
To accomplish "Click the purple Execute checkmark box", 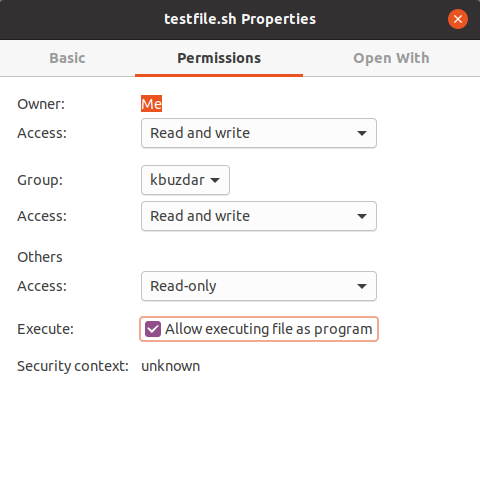I will [x=153, y=329].
